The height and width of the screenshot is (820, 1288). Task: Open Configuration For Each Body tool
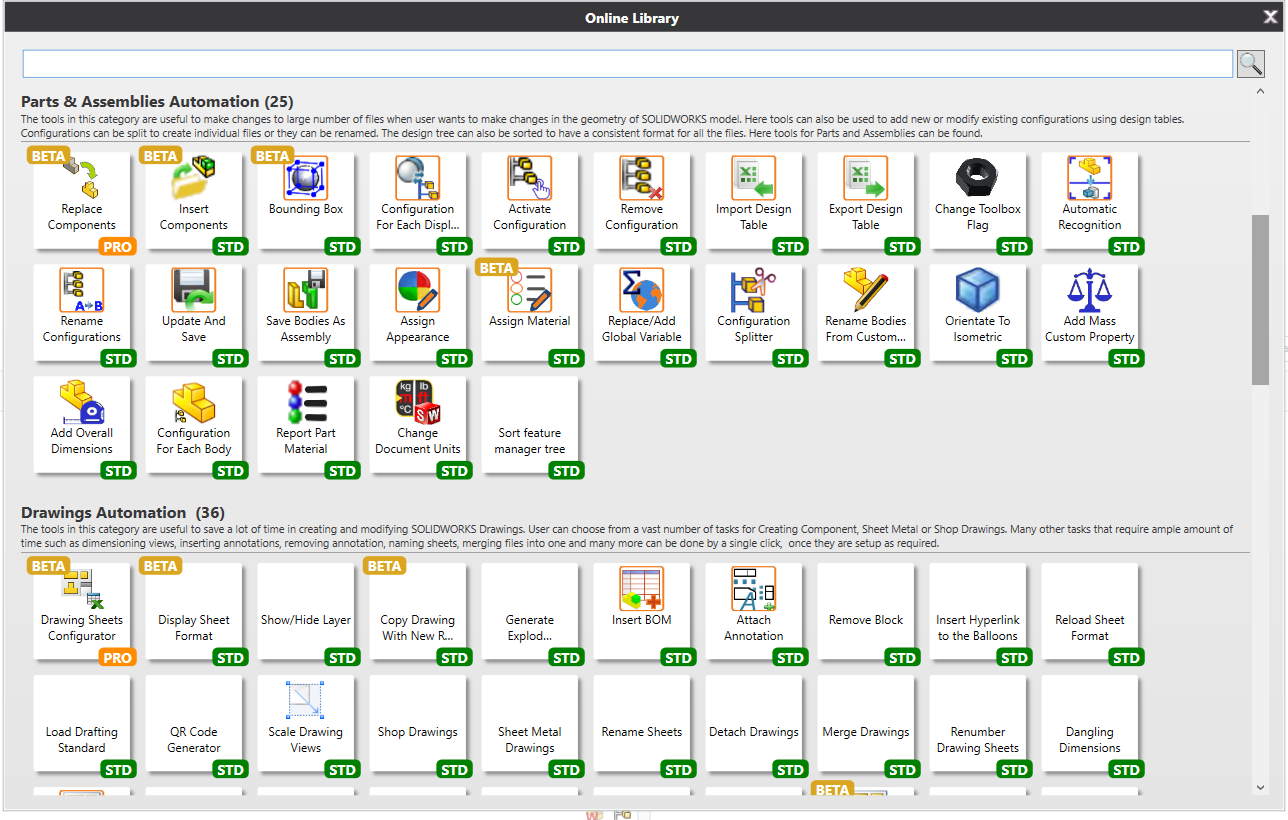coord(194,425)
